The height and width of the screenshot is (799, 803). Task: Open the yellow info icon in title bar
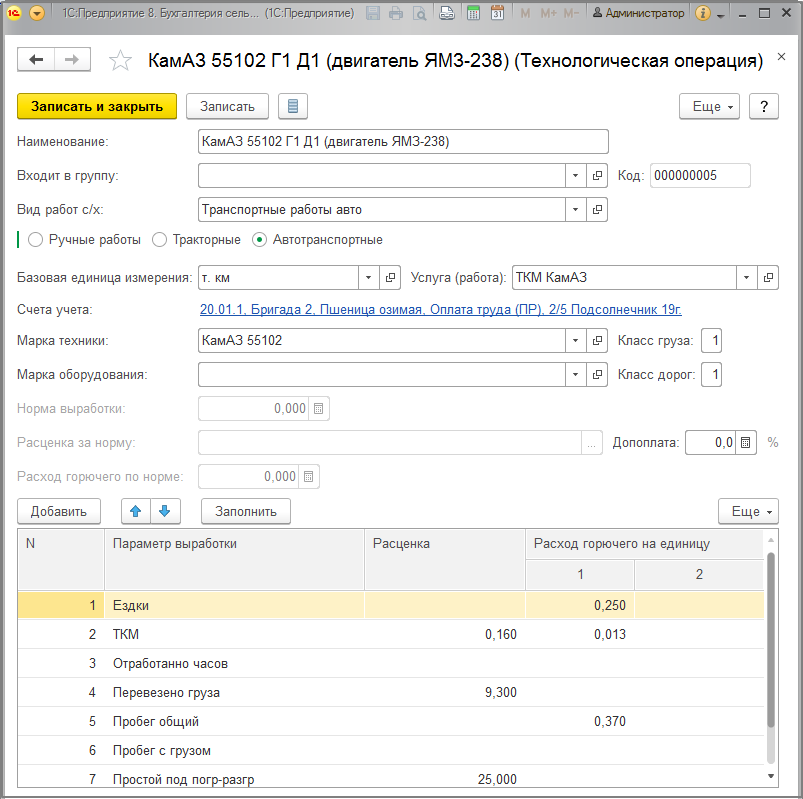pos(703,13)
